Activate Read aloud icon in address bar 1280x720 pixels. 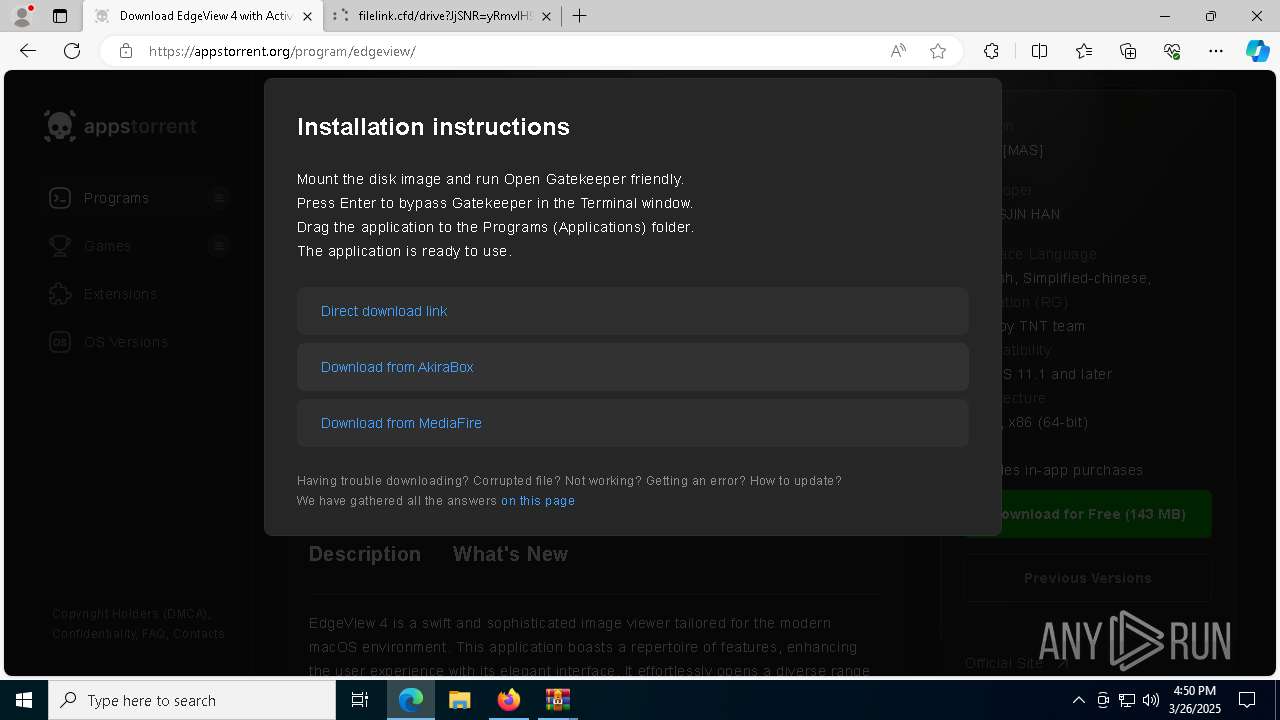[x=898, y=51]
